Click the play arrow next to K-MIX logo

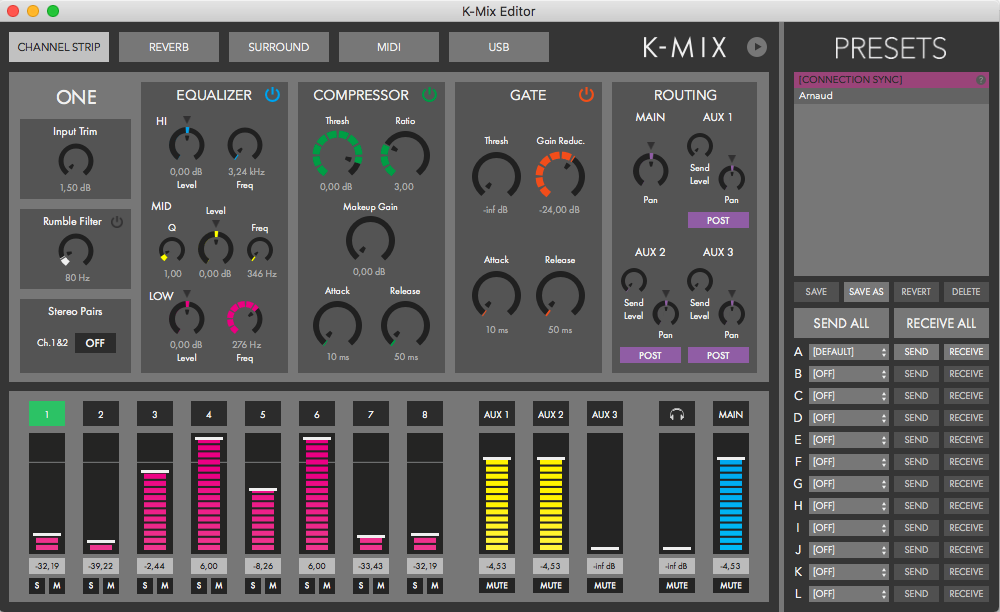pos(757,46)
